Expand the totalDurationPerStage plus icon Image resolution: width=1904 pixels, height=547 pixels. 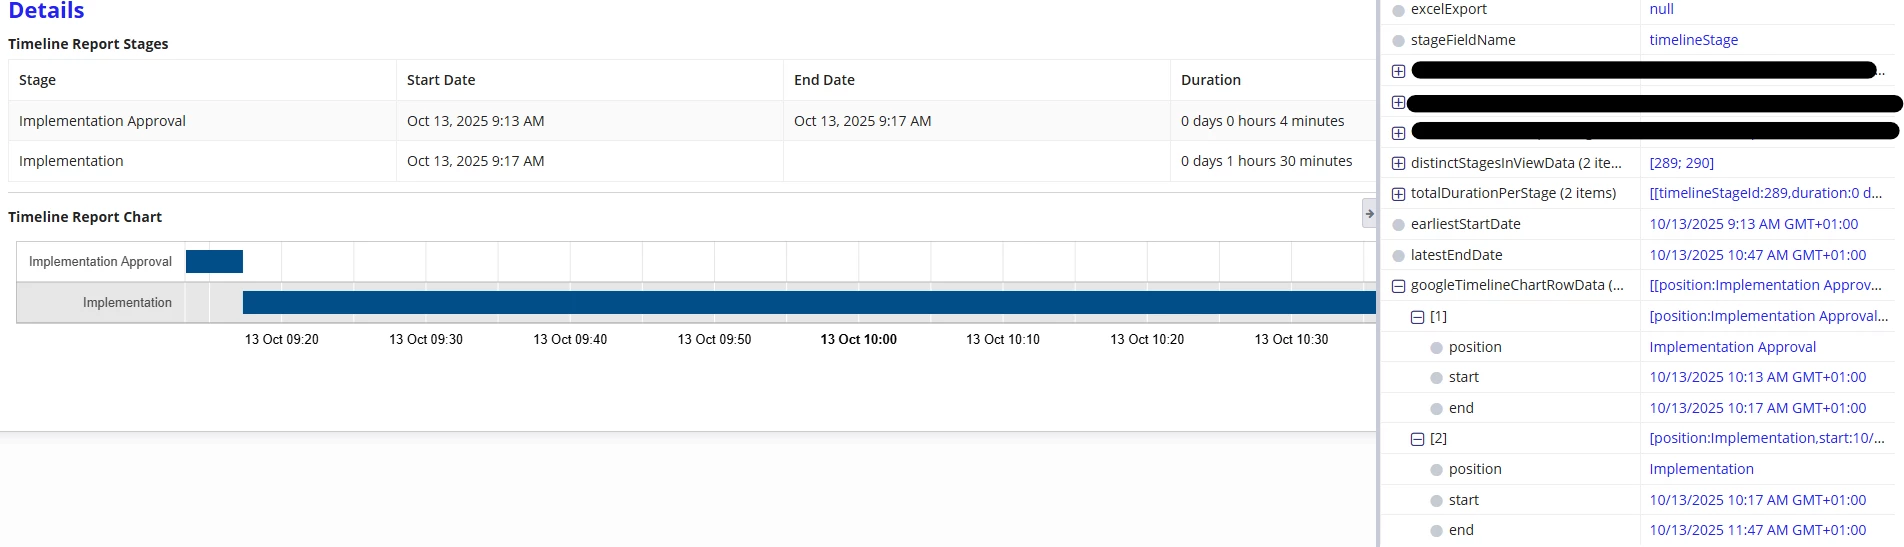1398,194
